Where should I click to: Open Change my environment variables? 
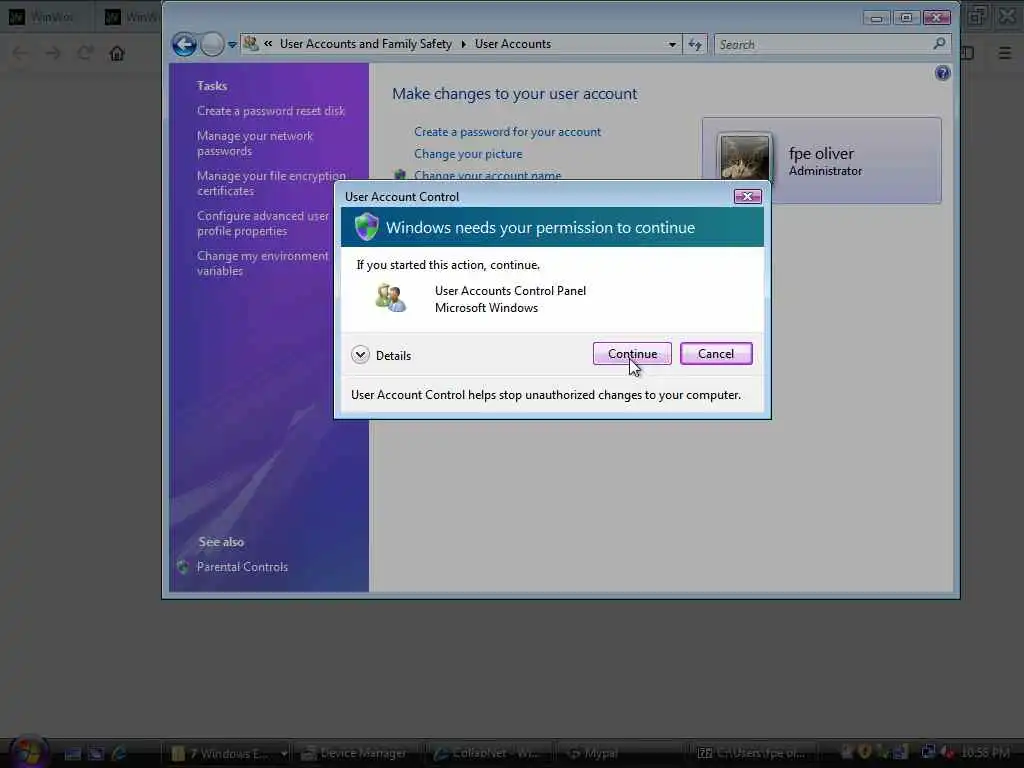[x=263, y=263]
